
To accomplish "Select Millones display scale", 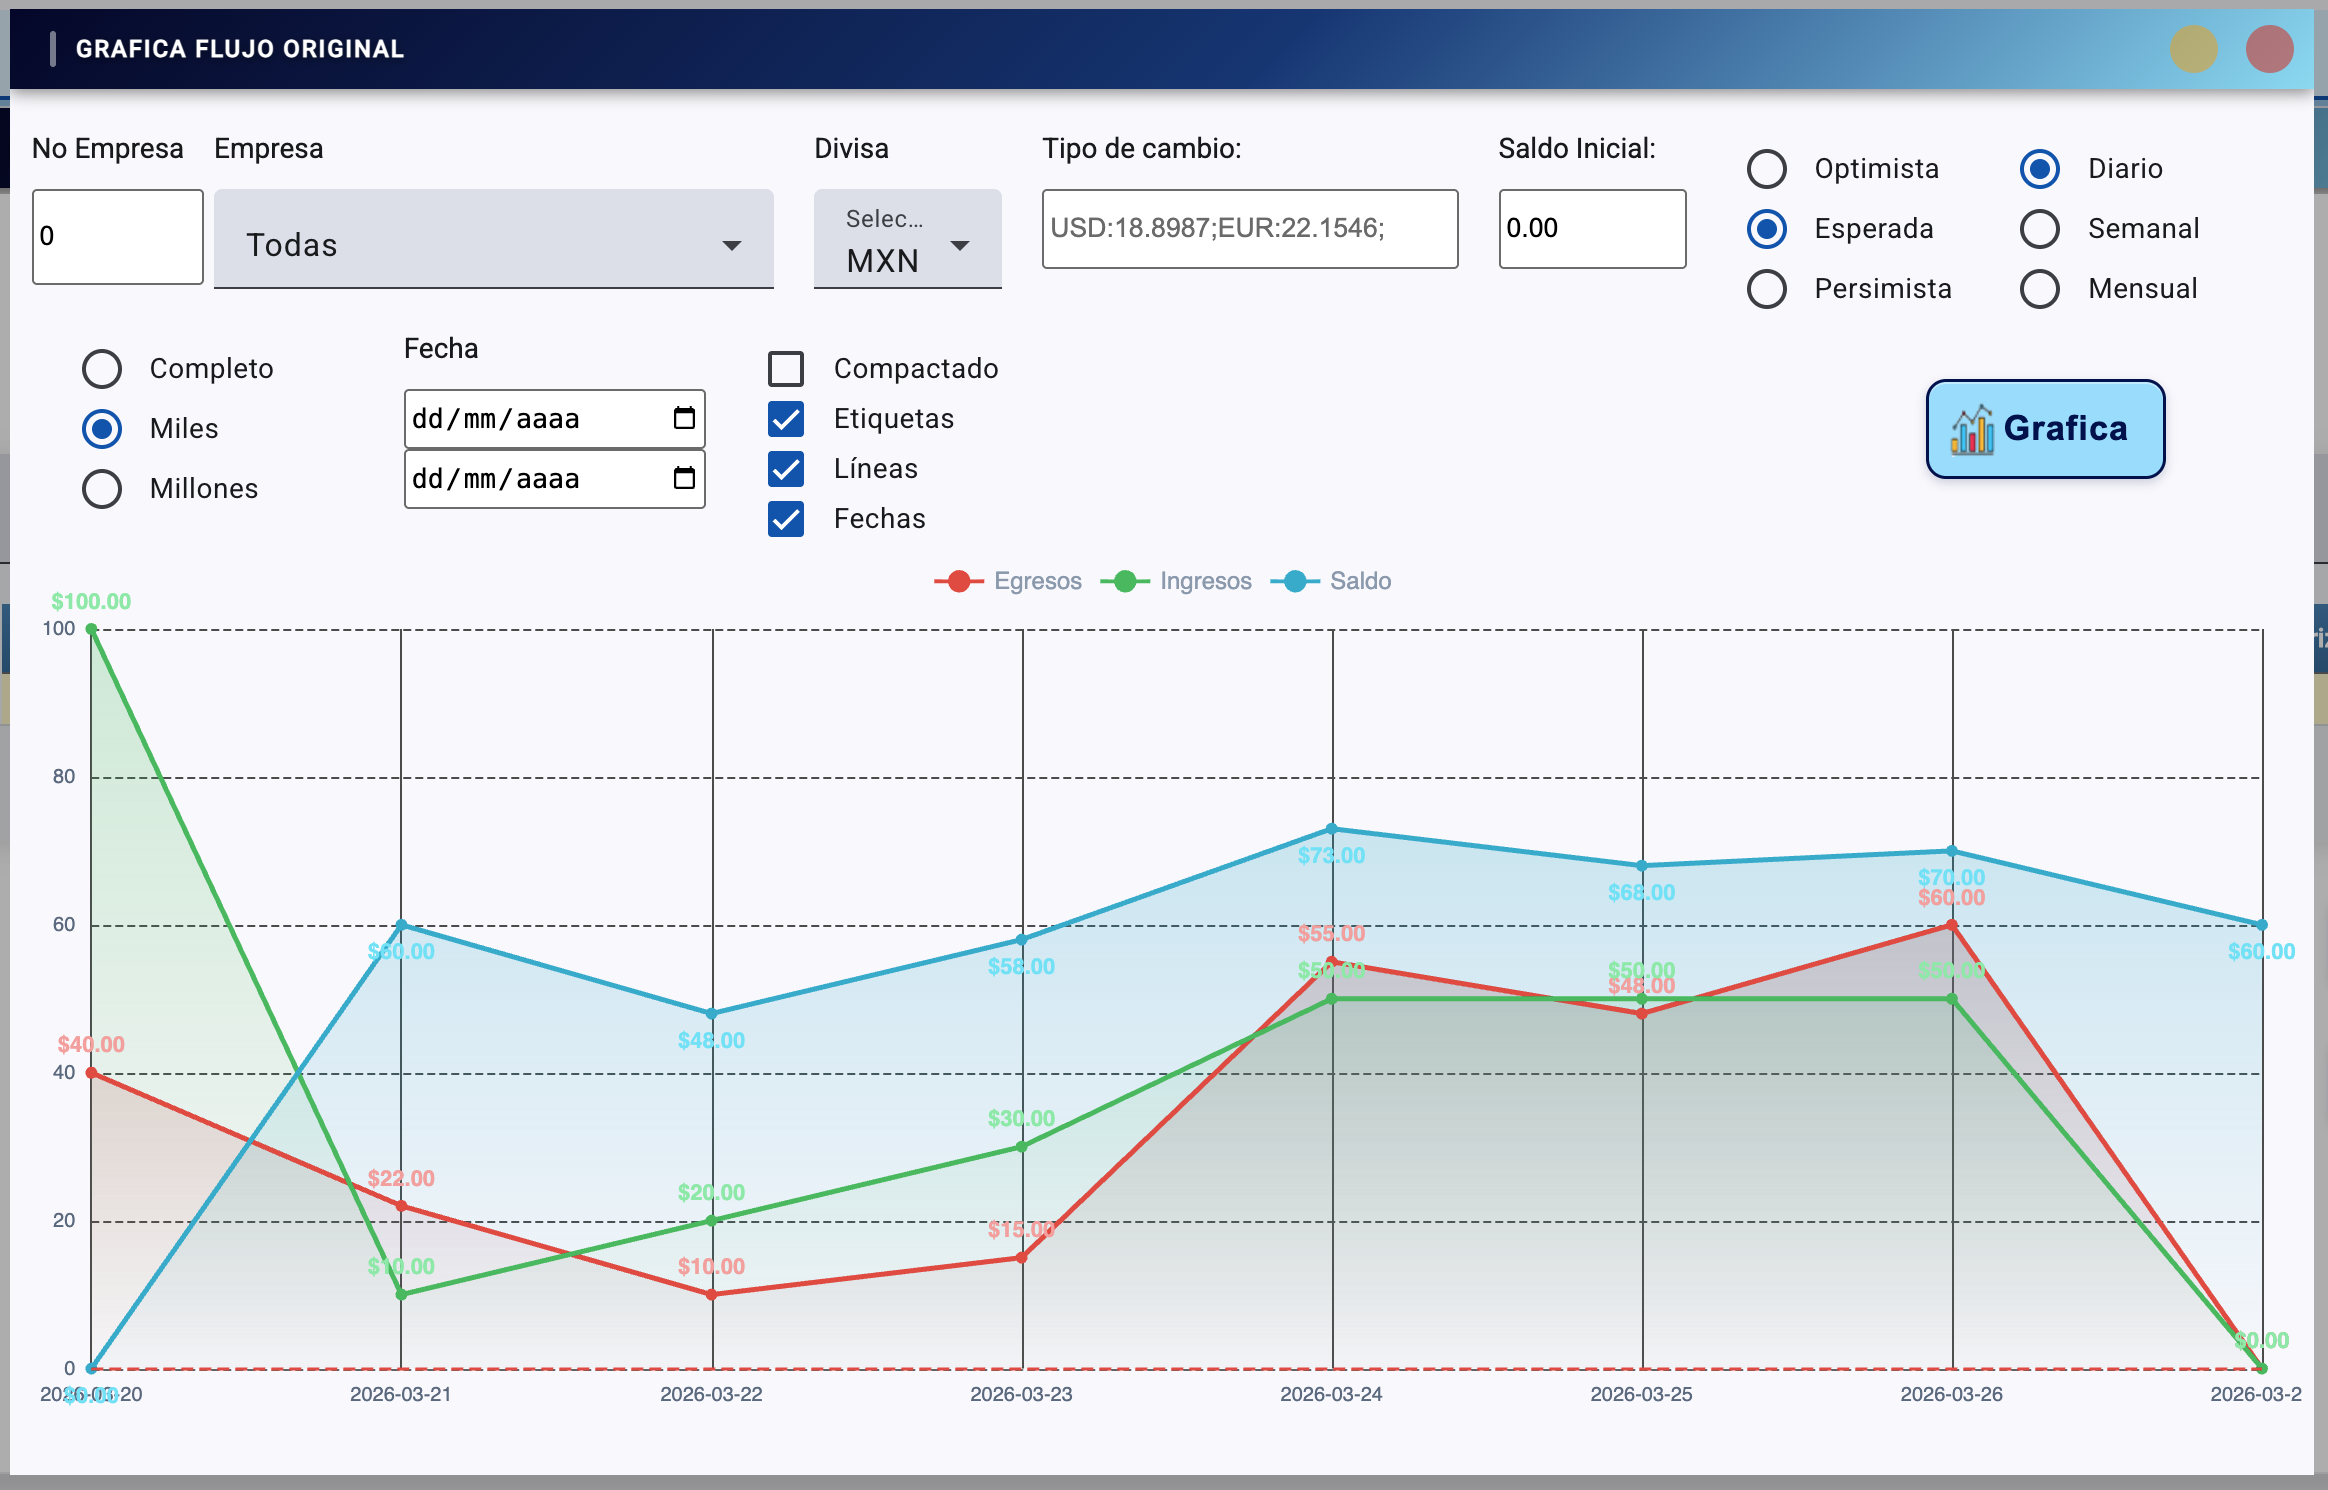I will [x=102, y=489].
